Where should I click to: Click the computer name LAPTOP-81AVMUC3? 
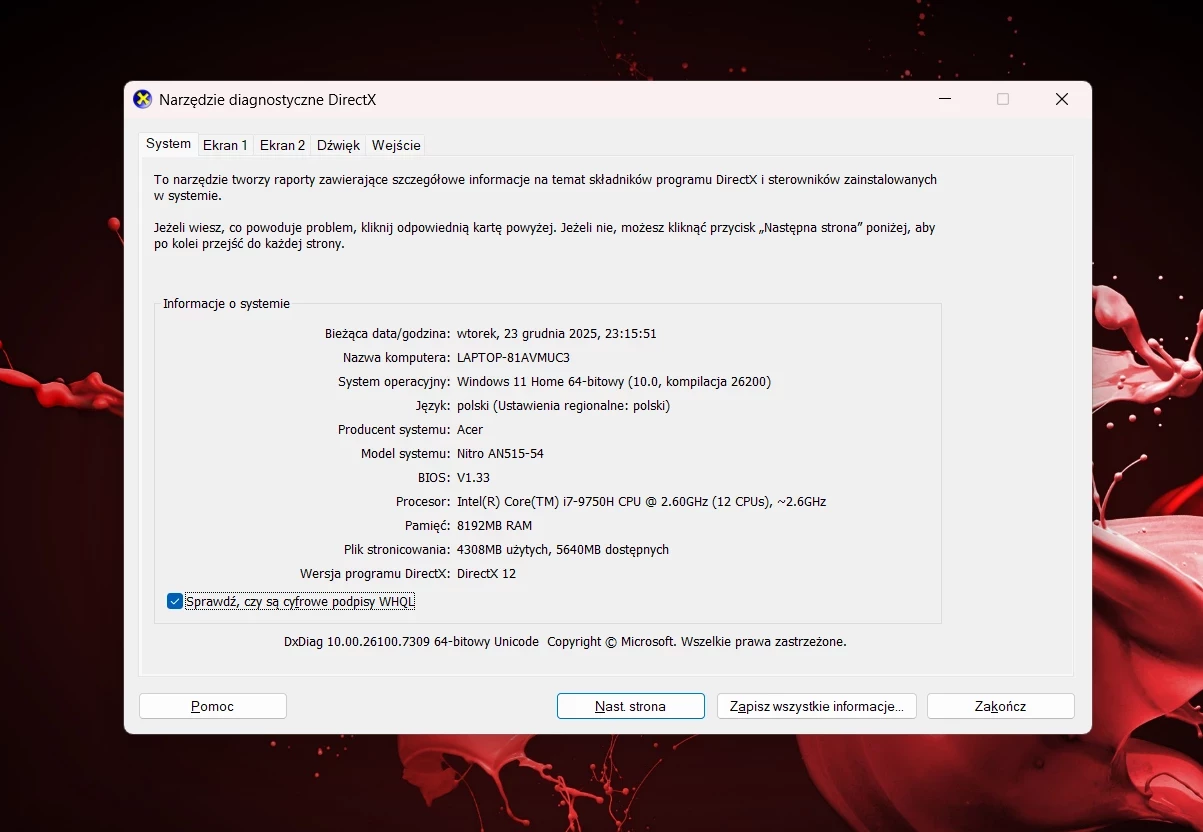coord(513,358)
